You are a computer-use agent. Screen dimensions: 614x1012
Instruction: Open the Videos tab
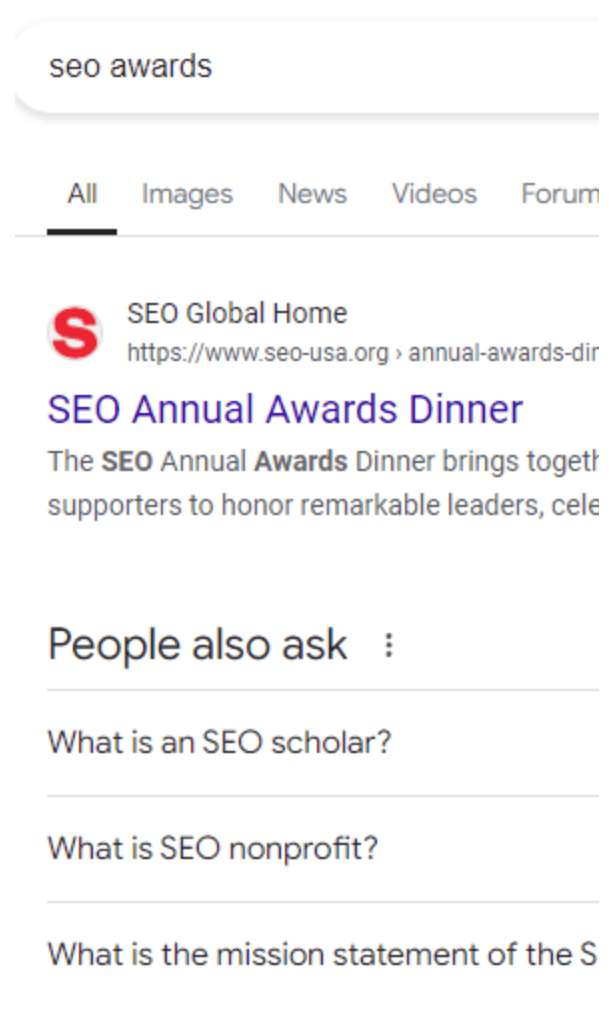pos(434,194)
